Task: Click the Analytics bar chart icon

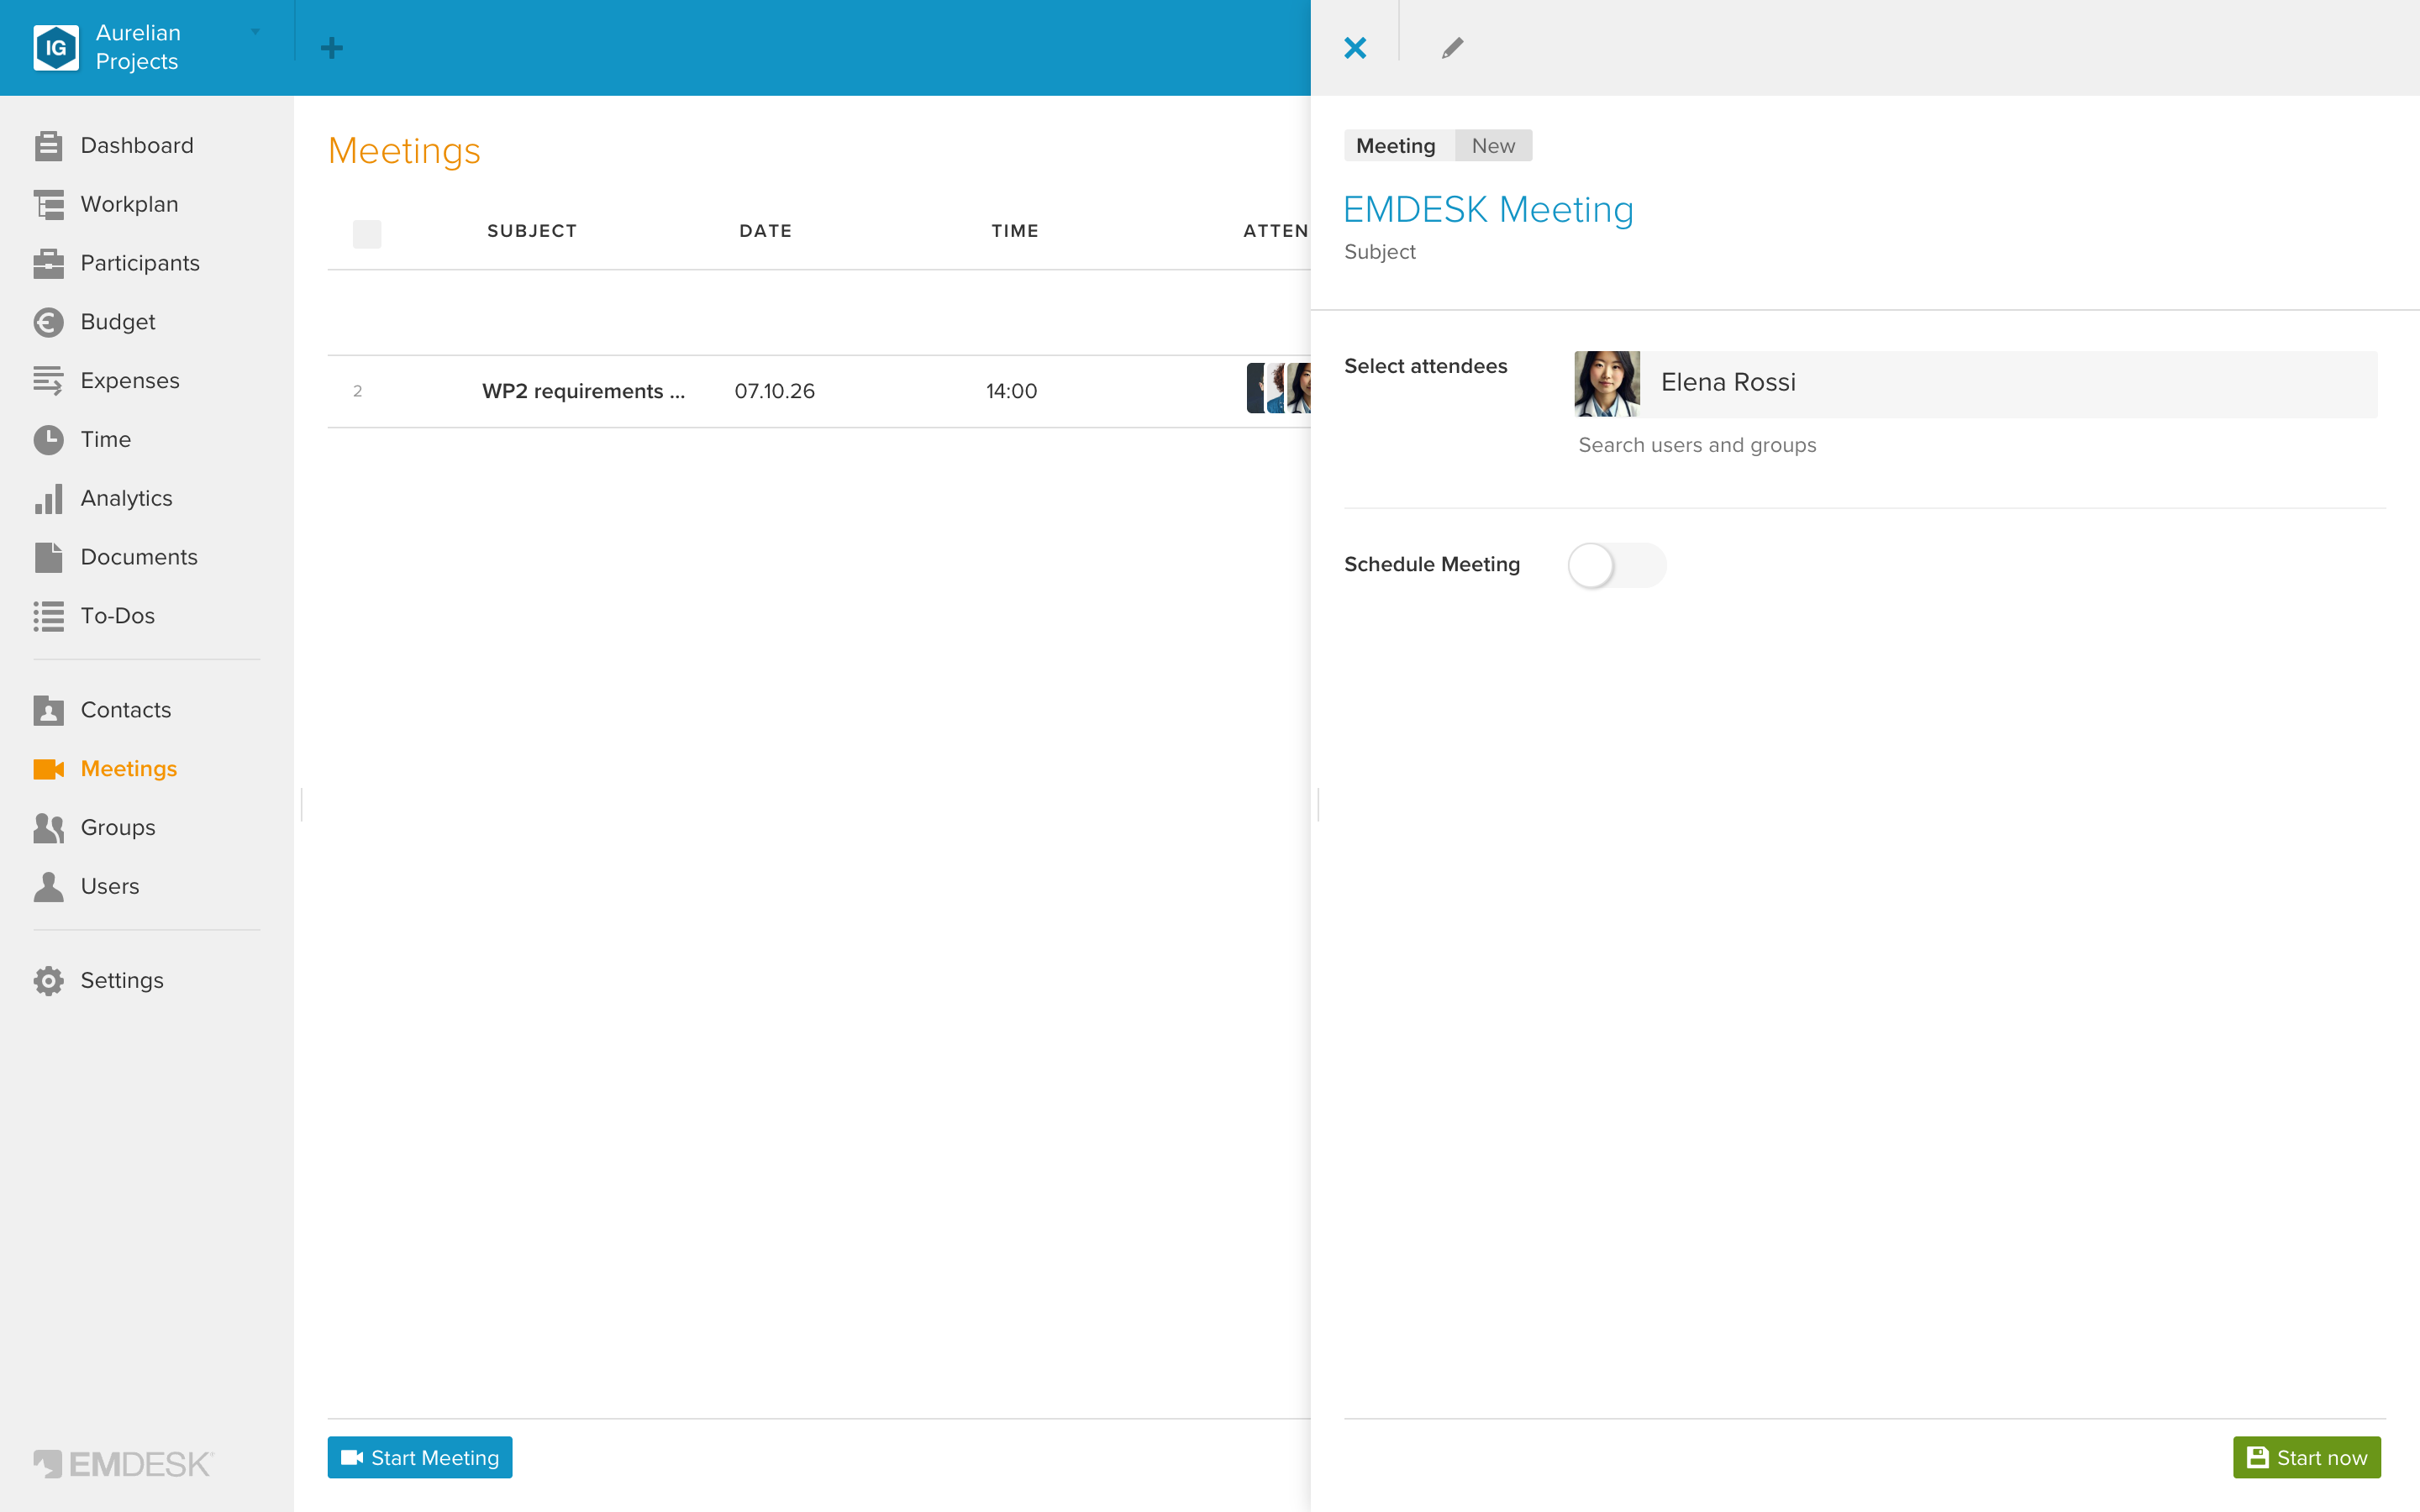Action: [x=48, y=498]
